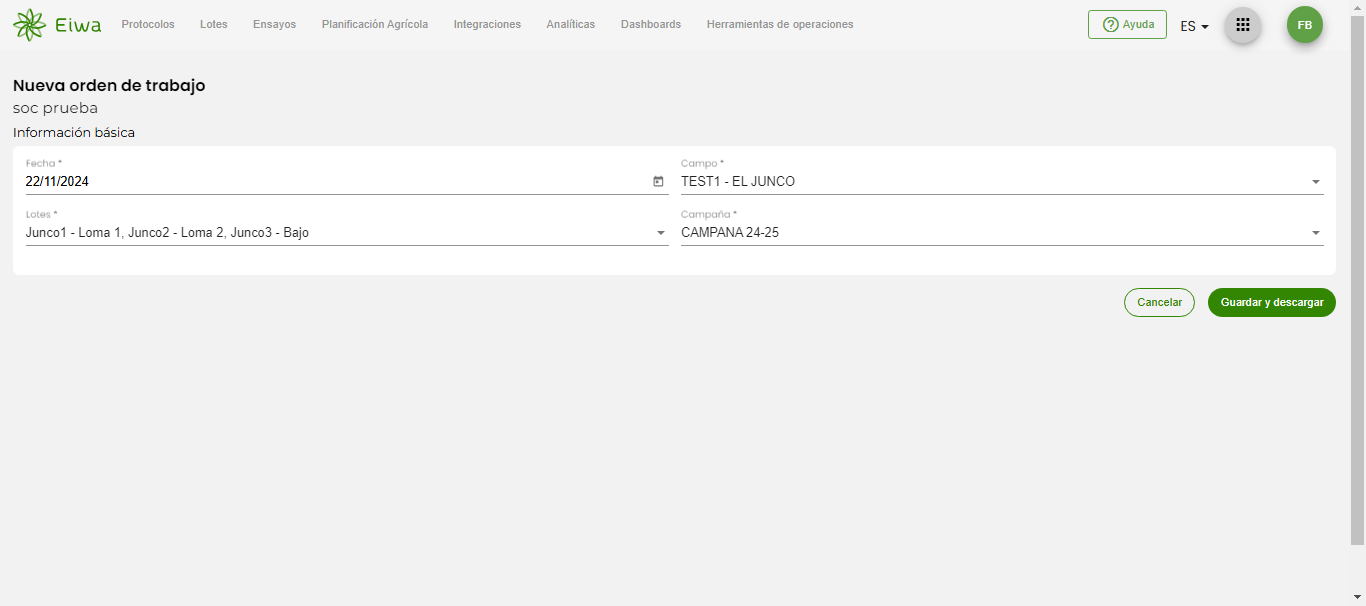Open the calendar date picker icon
Image resolution: width=1366 pixels, height=606 pixels.
click(x=658, y=182)
